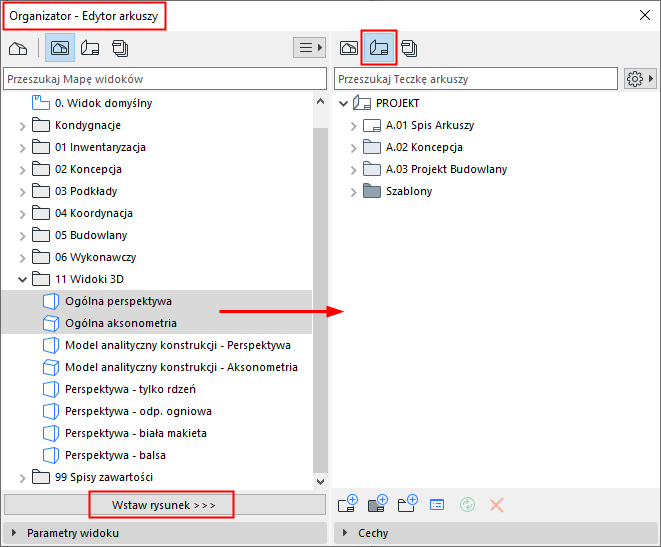Select the '01 Inwentaryzacja' folder icon
This screenshot has width=661, height=547.
[x=41, y=147]
